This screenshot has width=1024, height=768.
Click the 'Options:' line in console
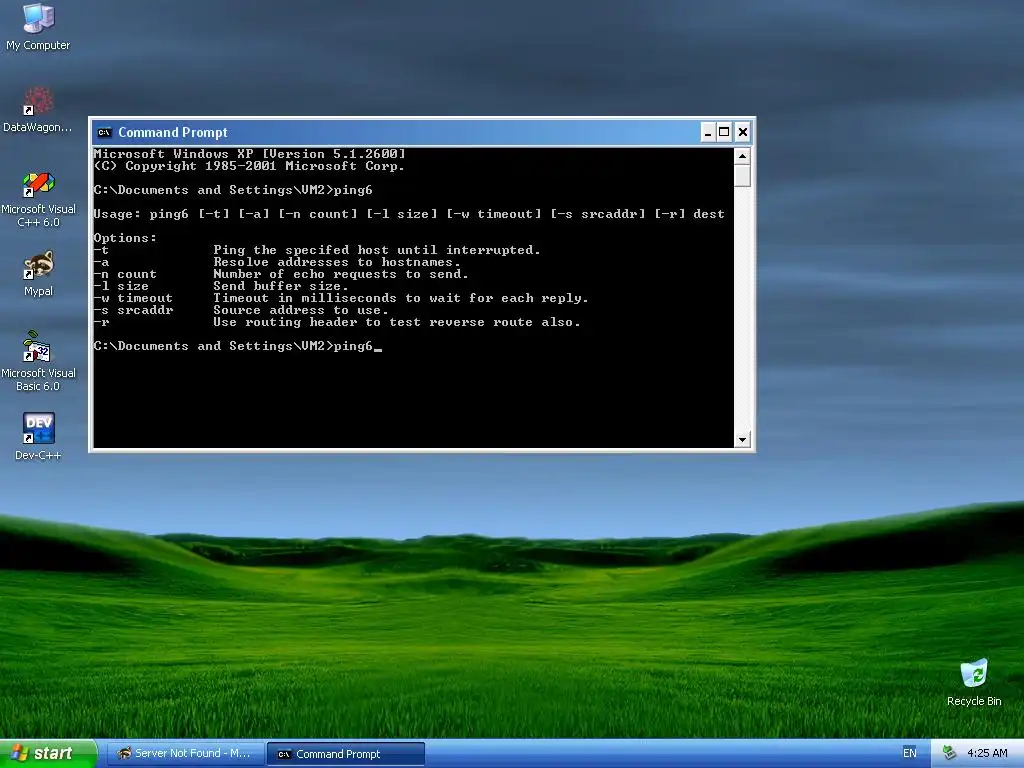(125, 238)
